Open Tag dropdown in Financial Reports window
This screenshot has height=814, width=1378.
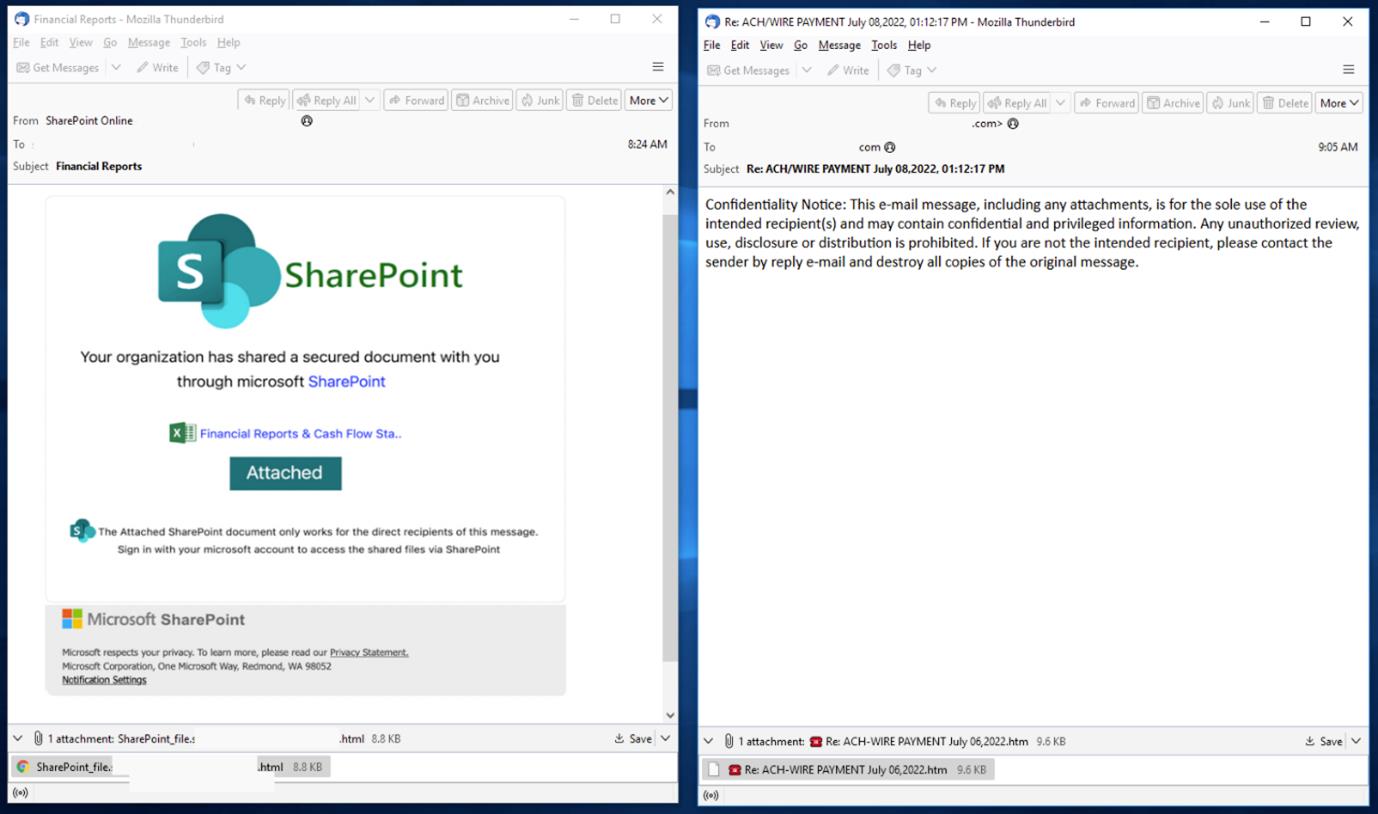(220, 67)
